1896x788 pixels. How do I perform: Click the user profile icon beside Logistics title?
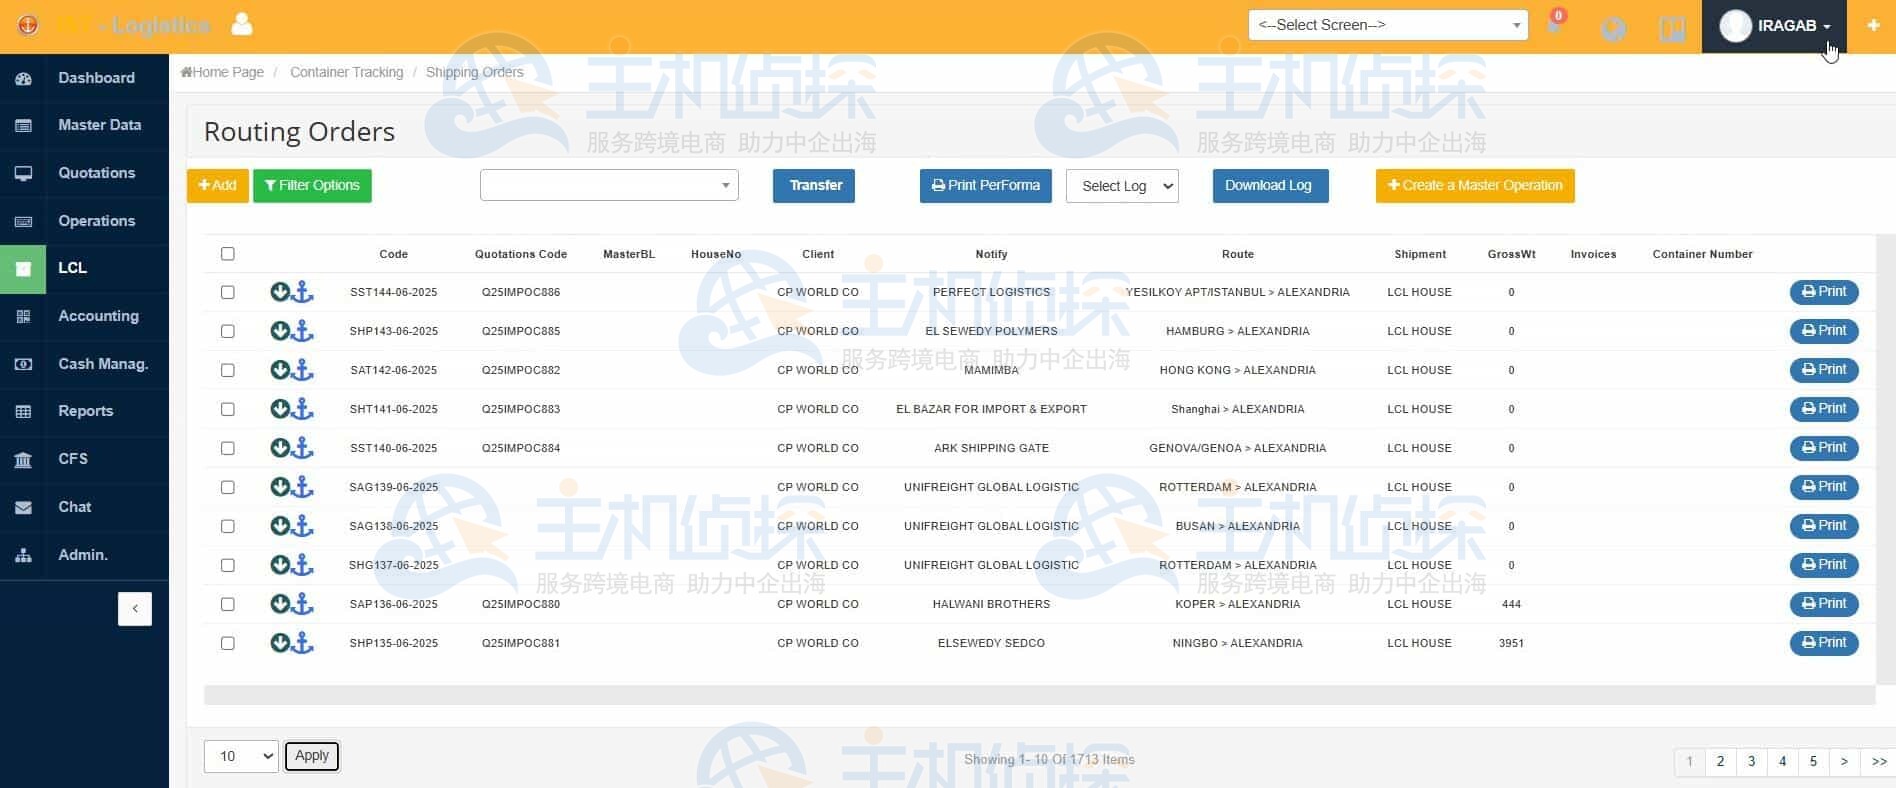point(242,24)
